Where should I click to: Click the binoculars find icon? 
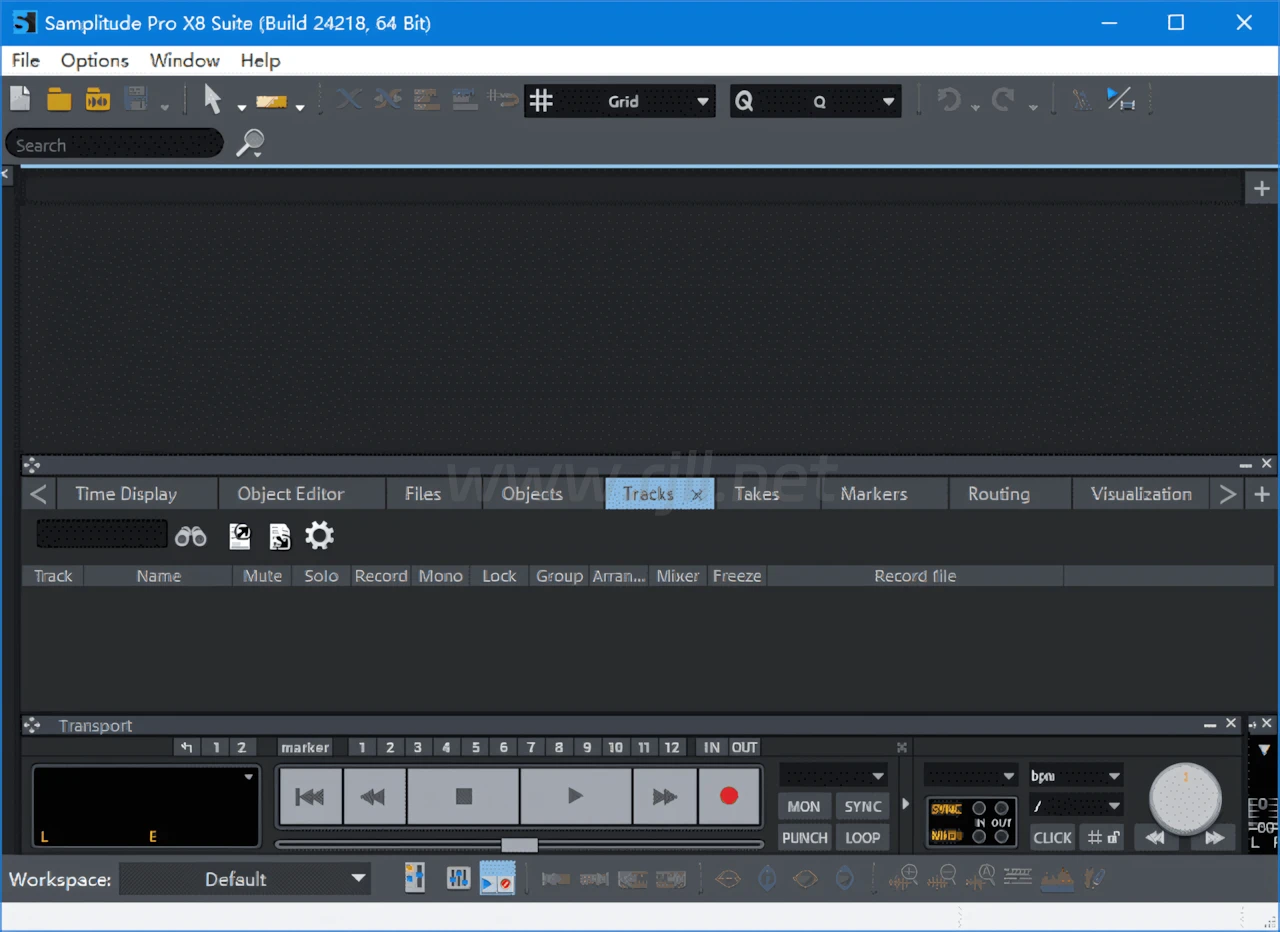190,537
